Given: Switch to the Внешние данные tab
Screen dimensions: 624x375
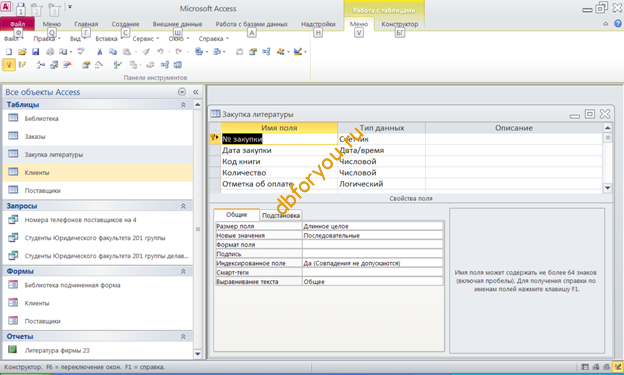Looking at the screenshot, I should [x=177, y=24].
